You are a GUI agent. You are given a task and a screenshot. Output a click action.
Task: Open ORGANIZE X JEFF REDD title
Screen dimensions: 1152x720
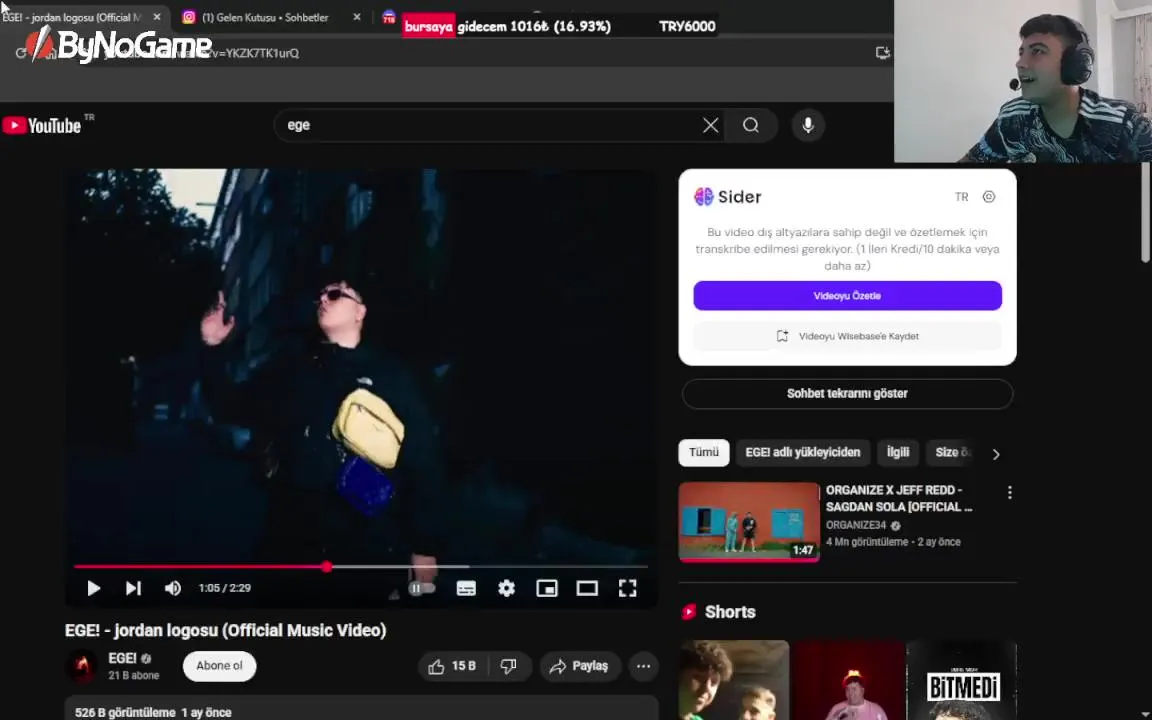[x=900, y=498]
